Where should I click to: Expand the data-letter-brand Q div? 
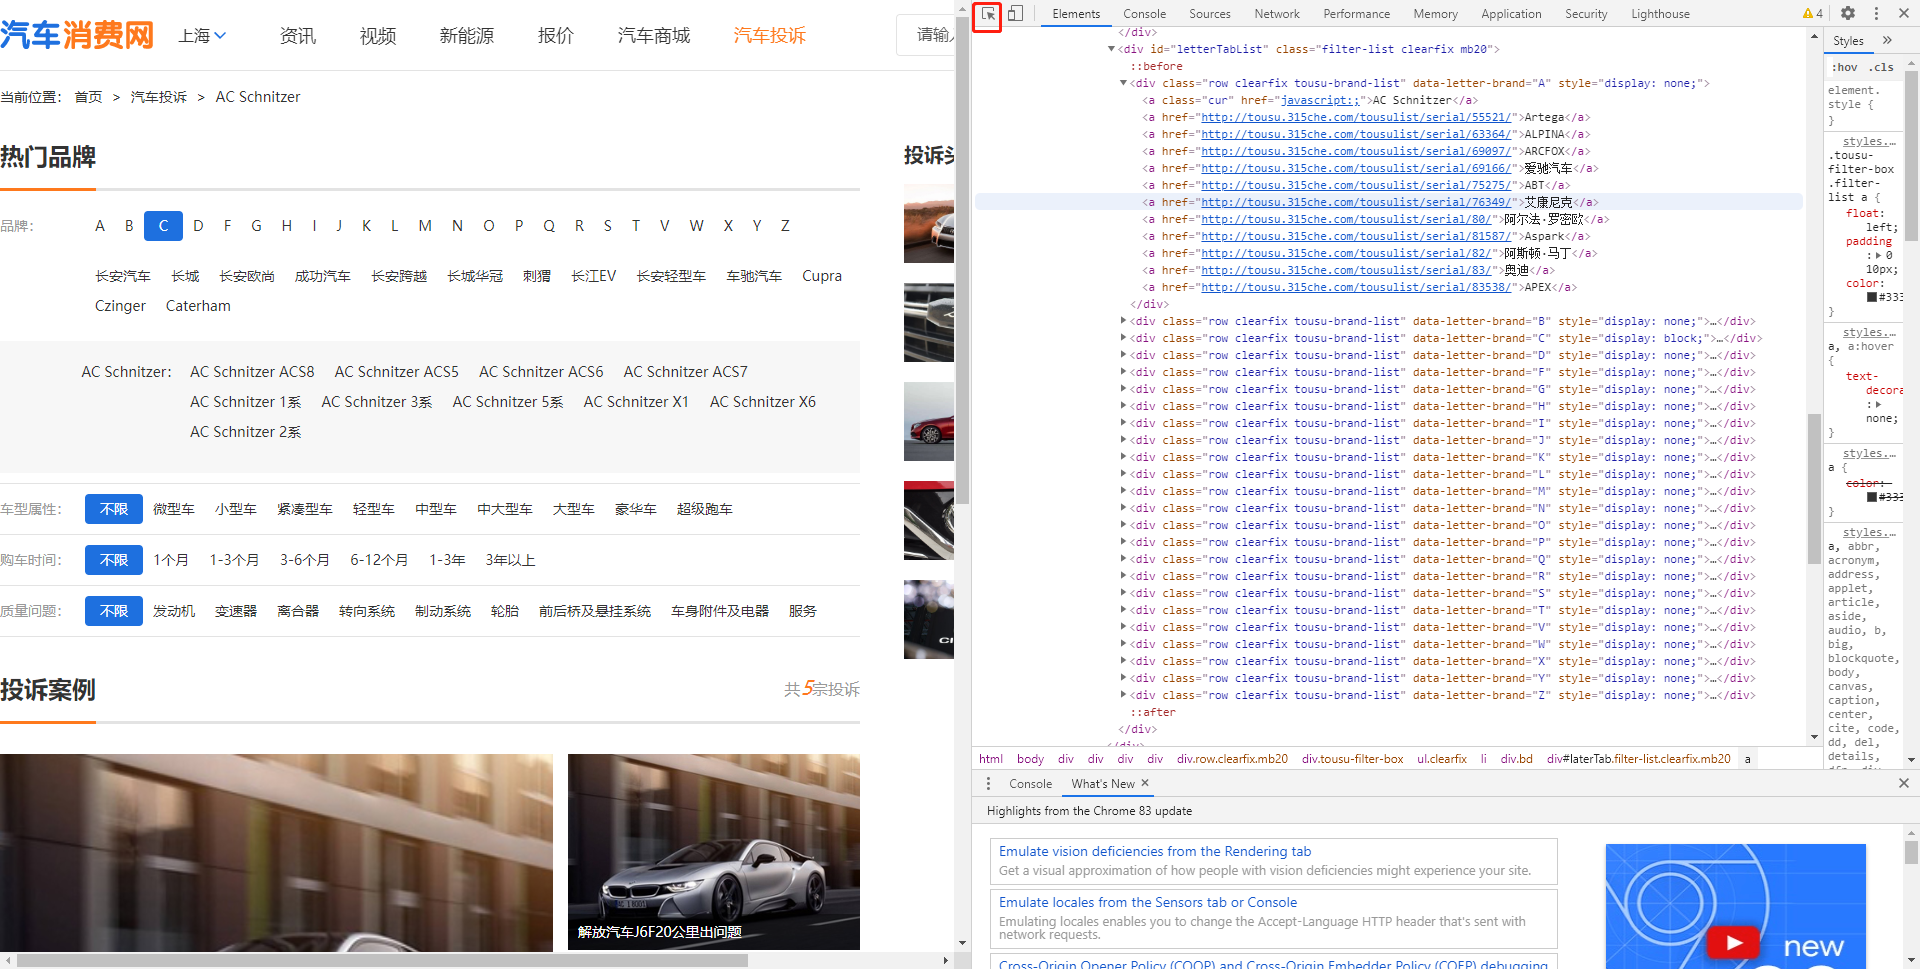pyautogui.click(x=1123, y=559)
